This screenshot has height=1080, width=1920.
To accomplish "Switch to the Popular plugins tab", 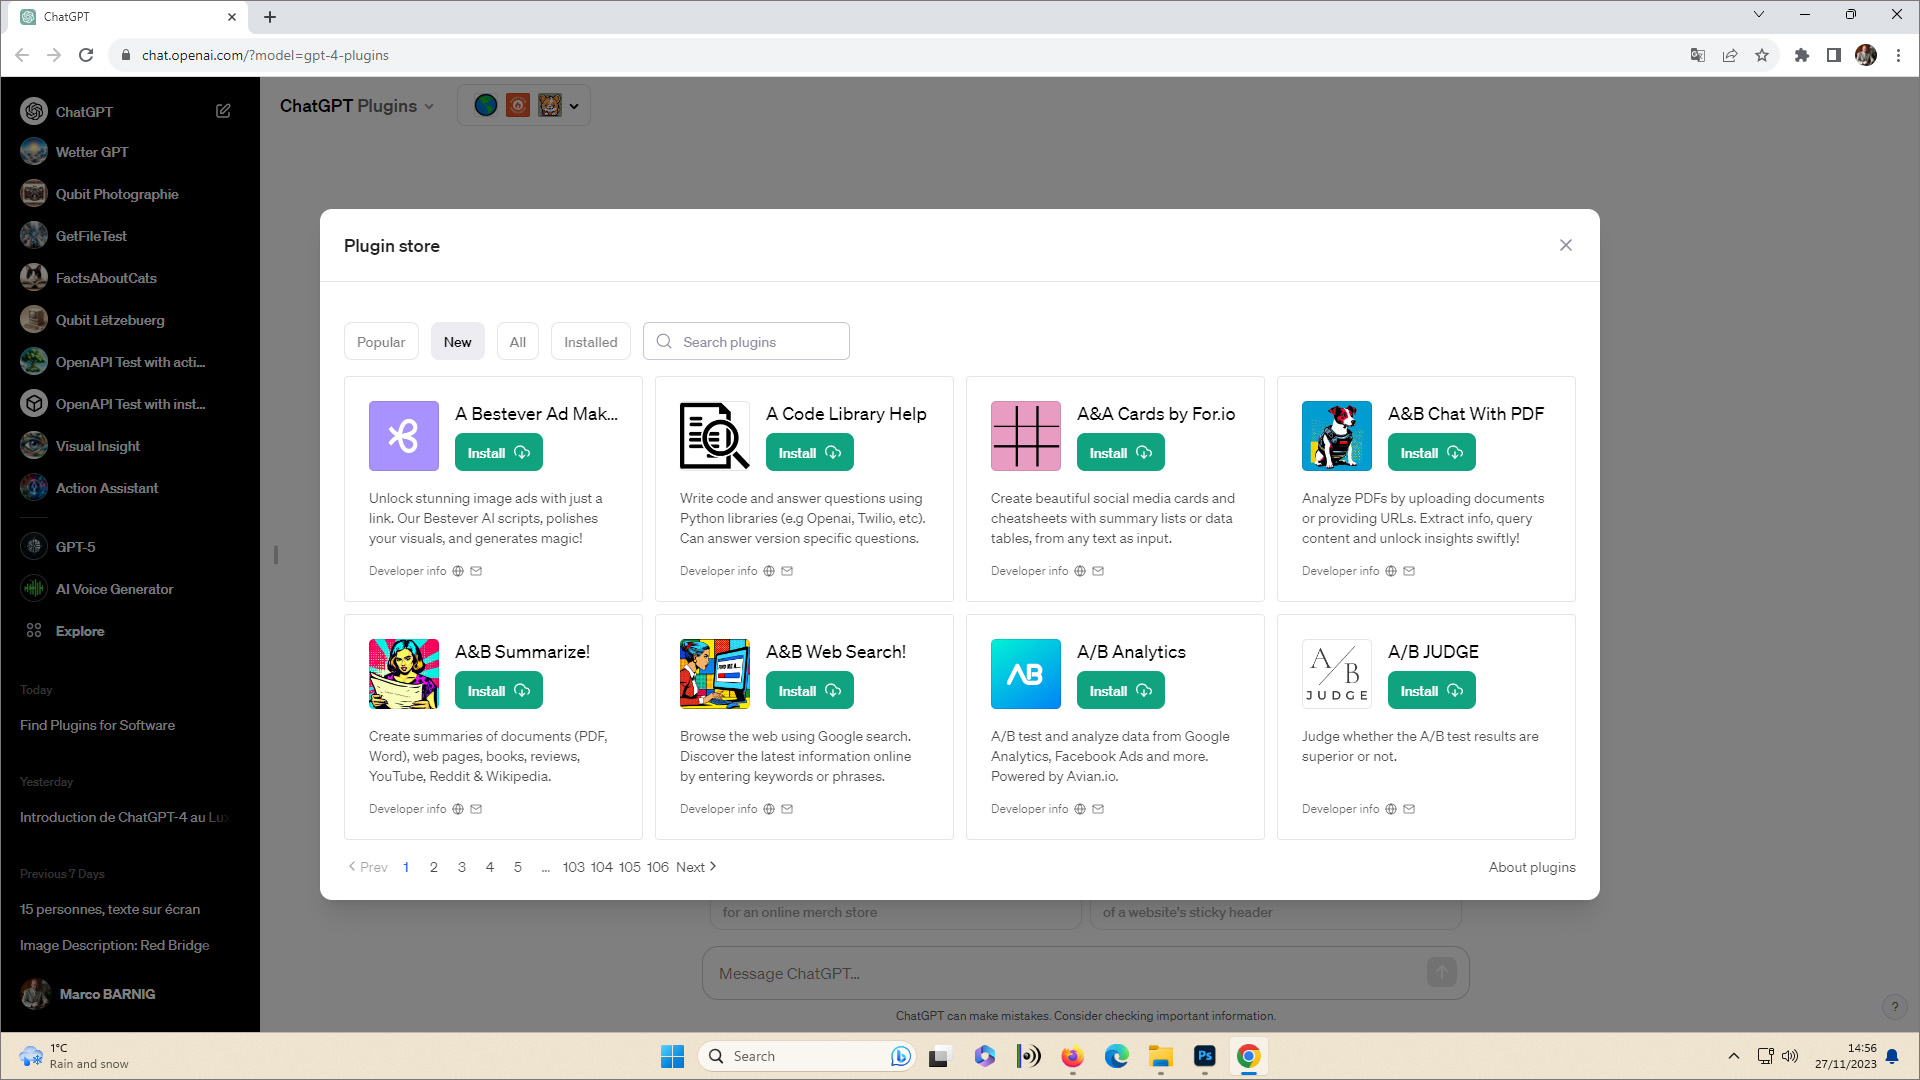I will coord(381,342).
